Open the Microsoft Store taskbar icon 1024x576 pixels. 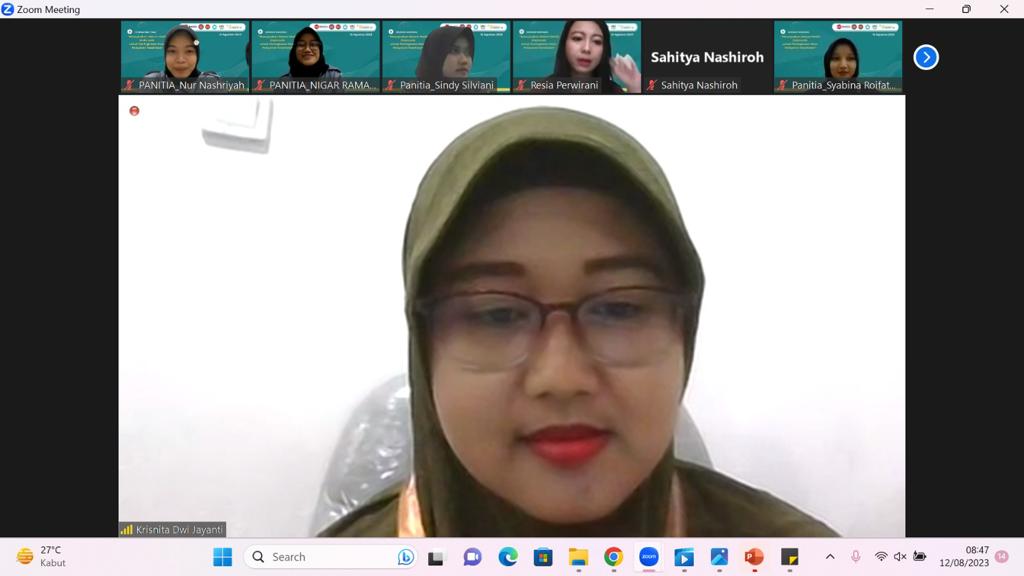(x=543, y=557)
